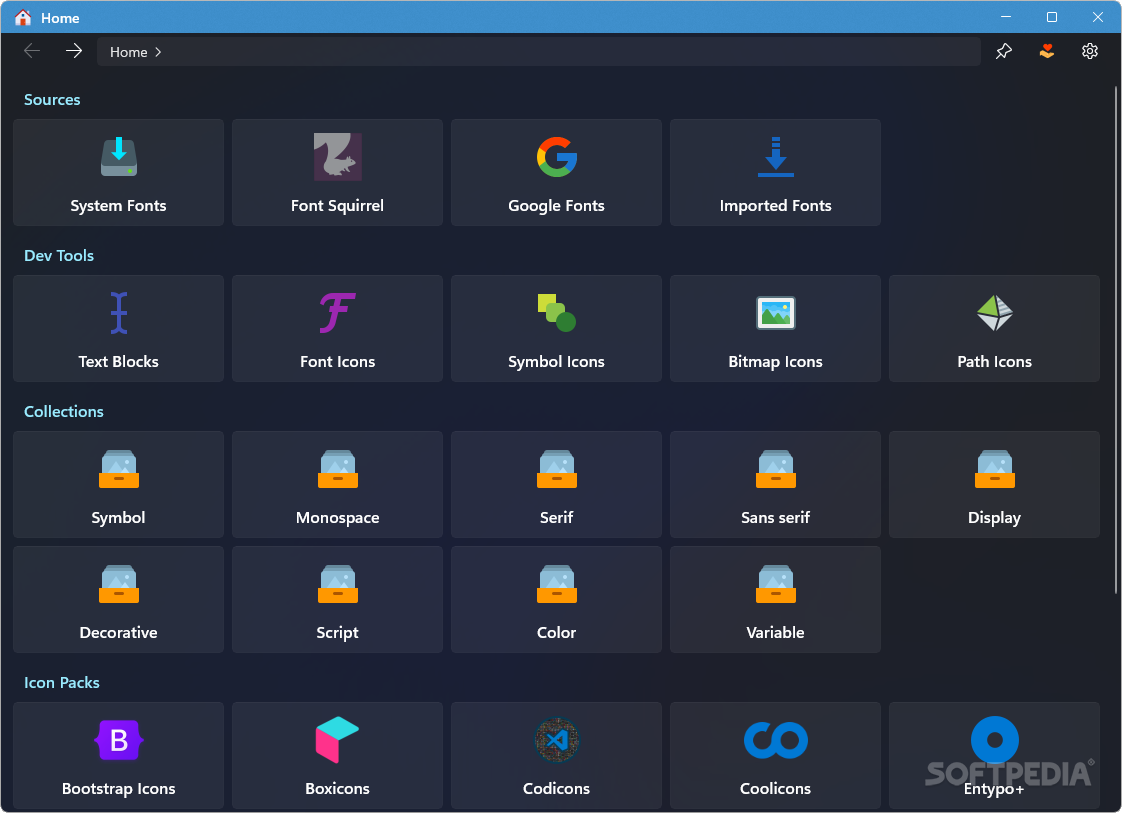The image size is (1122, 813).
Task: Launch the Text Blocks dev tool
Action: pyautogui.click(x=118, y=328)
